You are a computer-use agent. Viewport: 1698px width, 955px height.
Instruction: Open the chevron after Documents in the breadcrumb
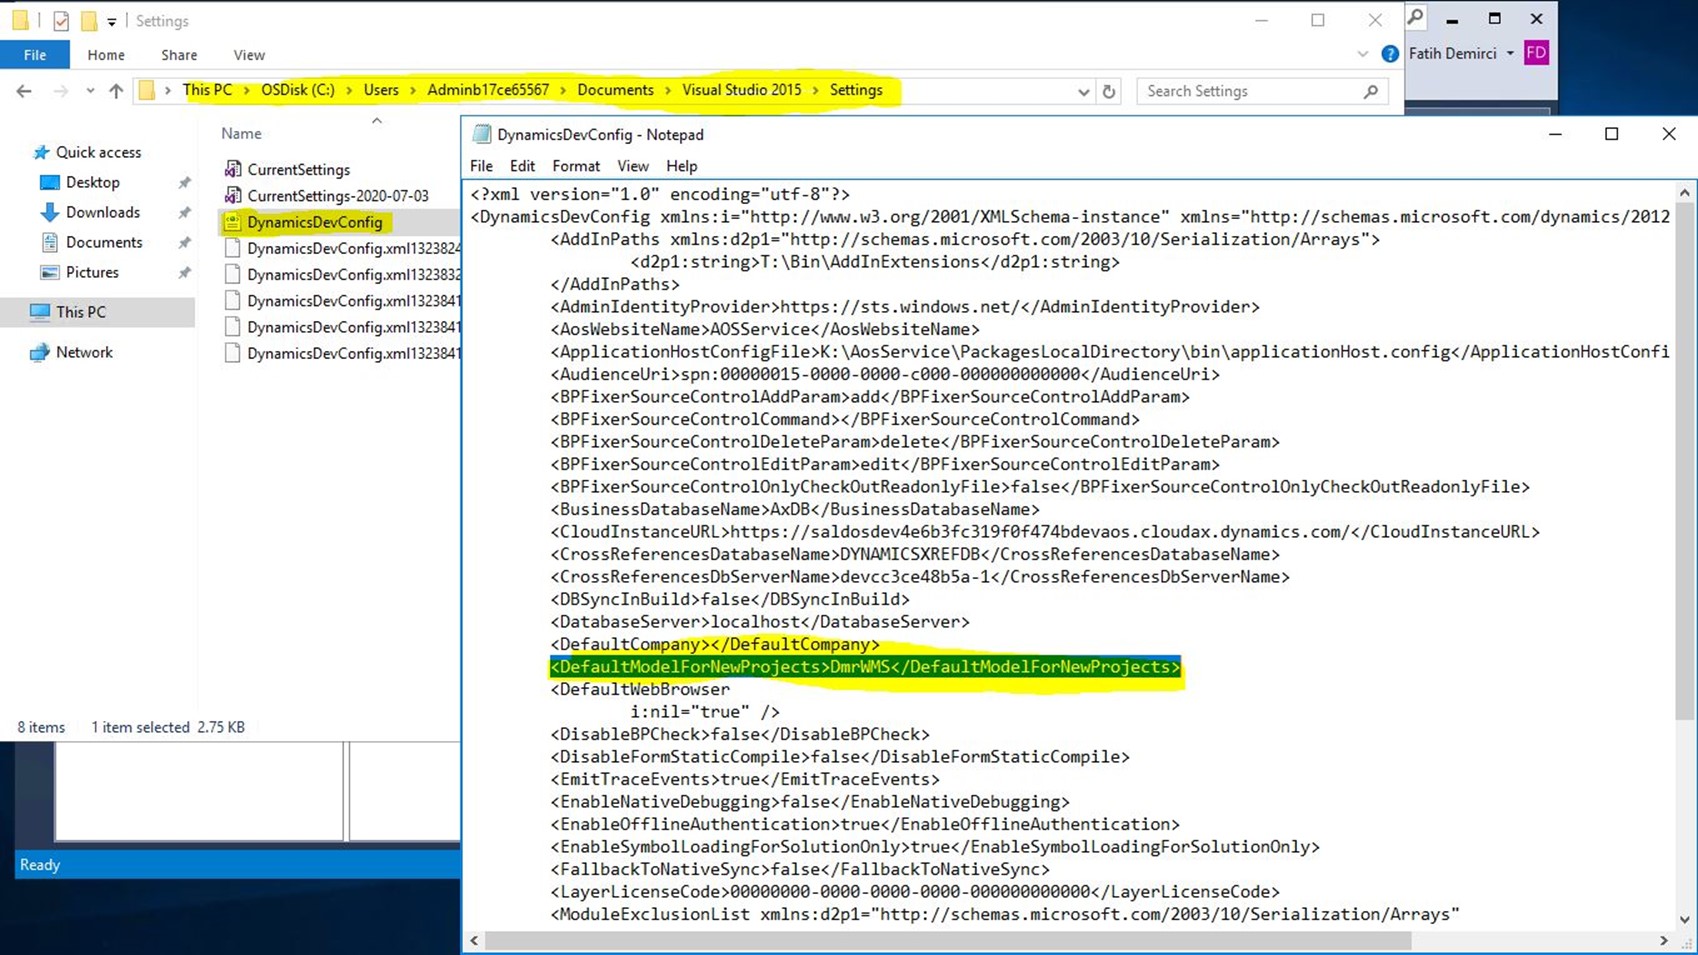click(668, 90)
